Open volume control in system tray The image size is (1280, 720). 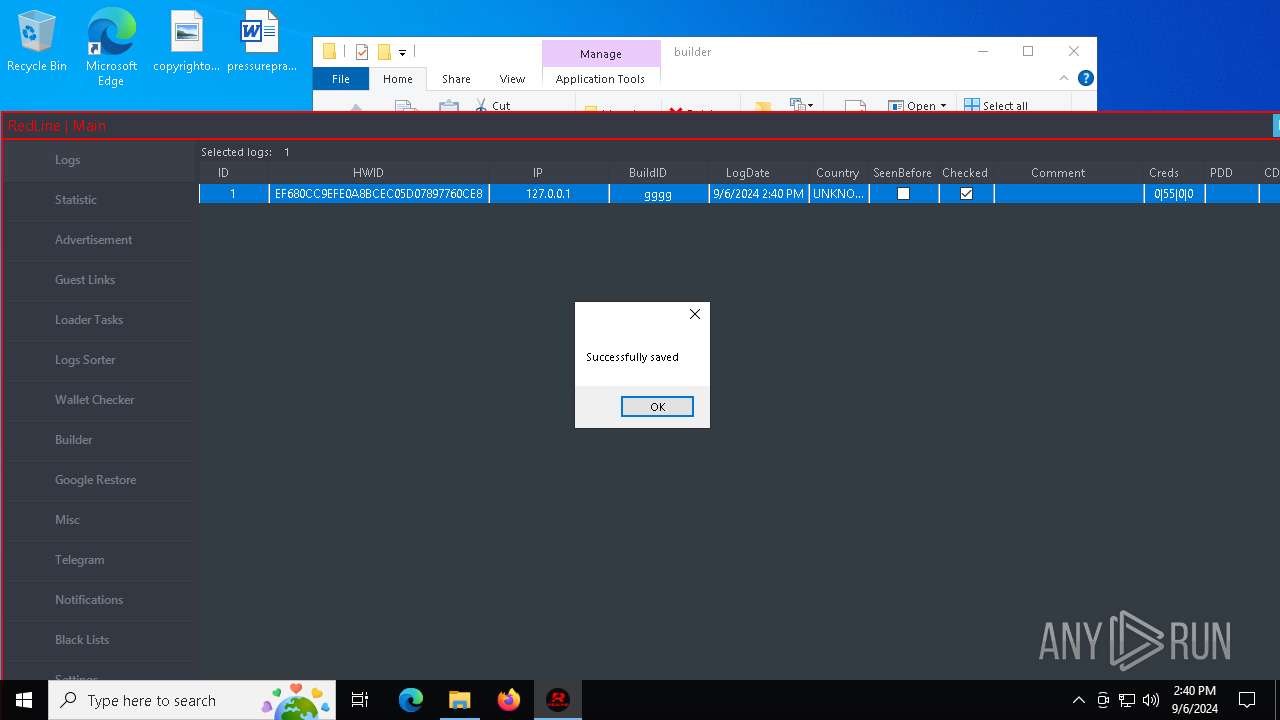(1151, 700)
